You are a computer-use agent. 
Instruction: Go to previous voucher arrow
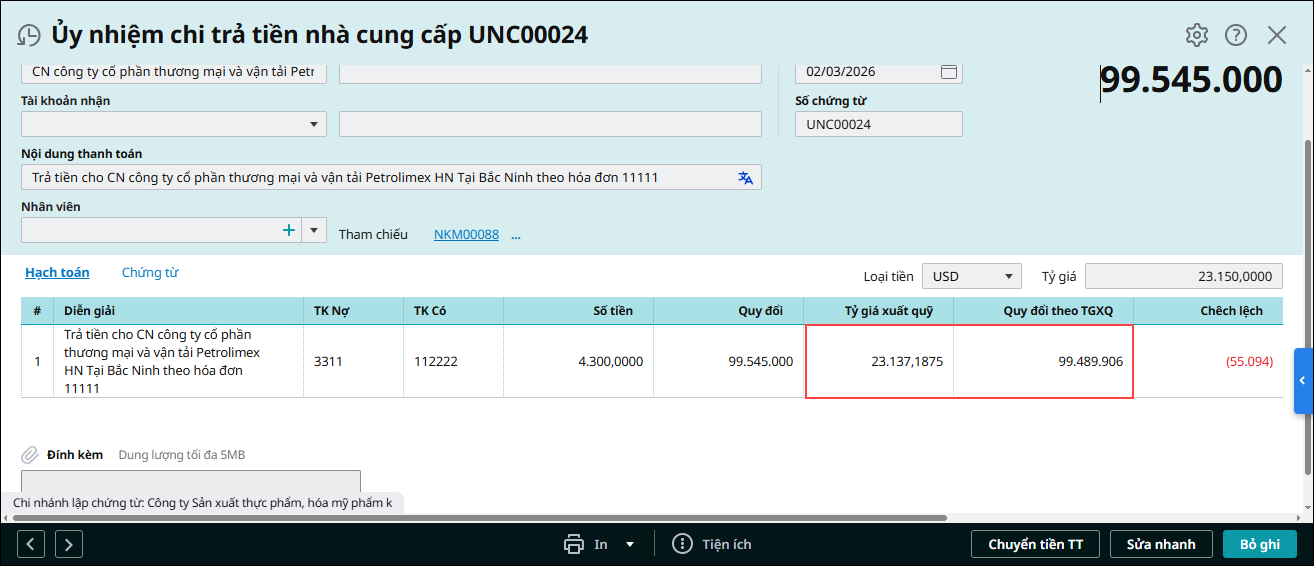point(31,544)
